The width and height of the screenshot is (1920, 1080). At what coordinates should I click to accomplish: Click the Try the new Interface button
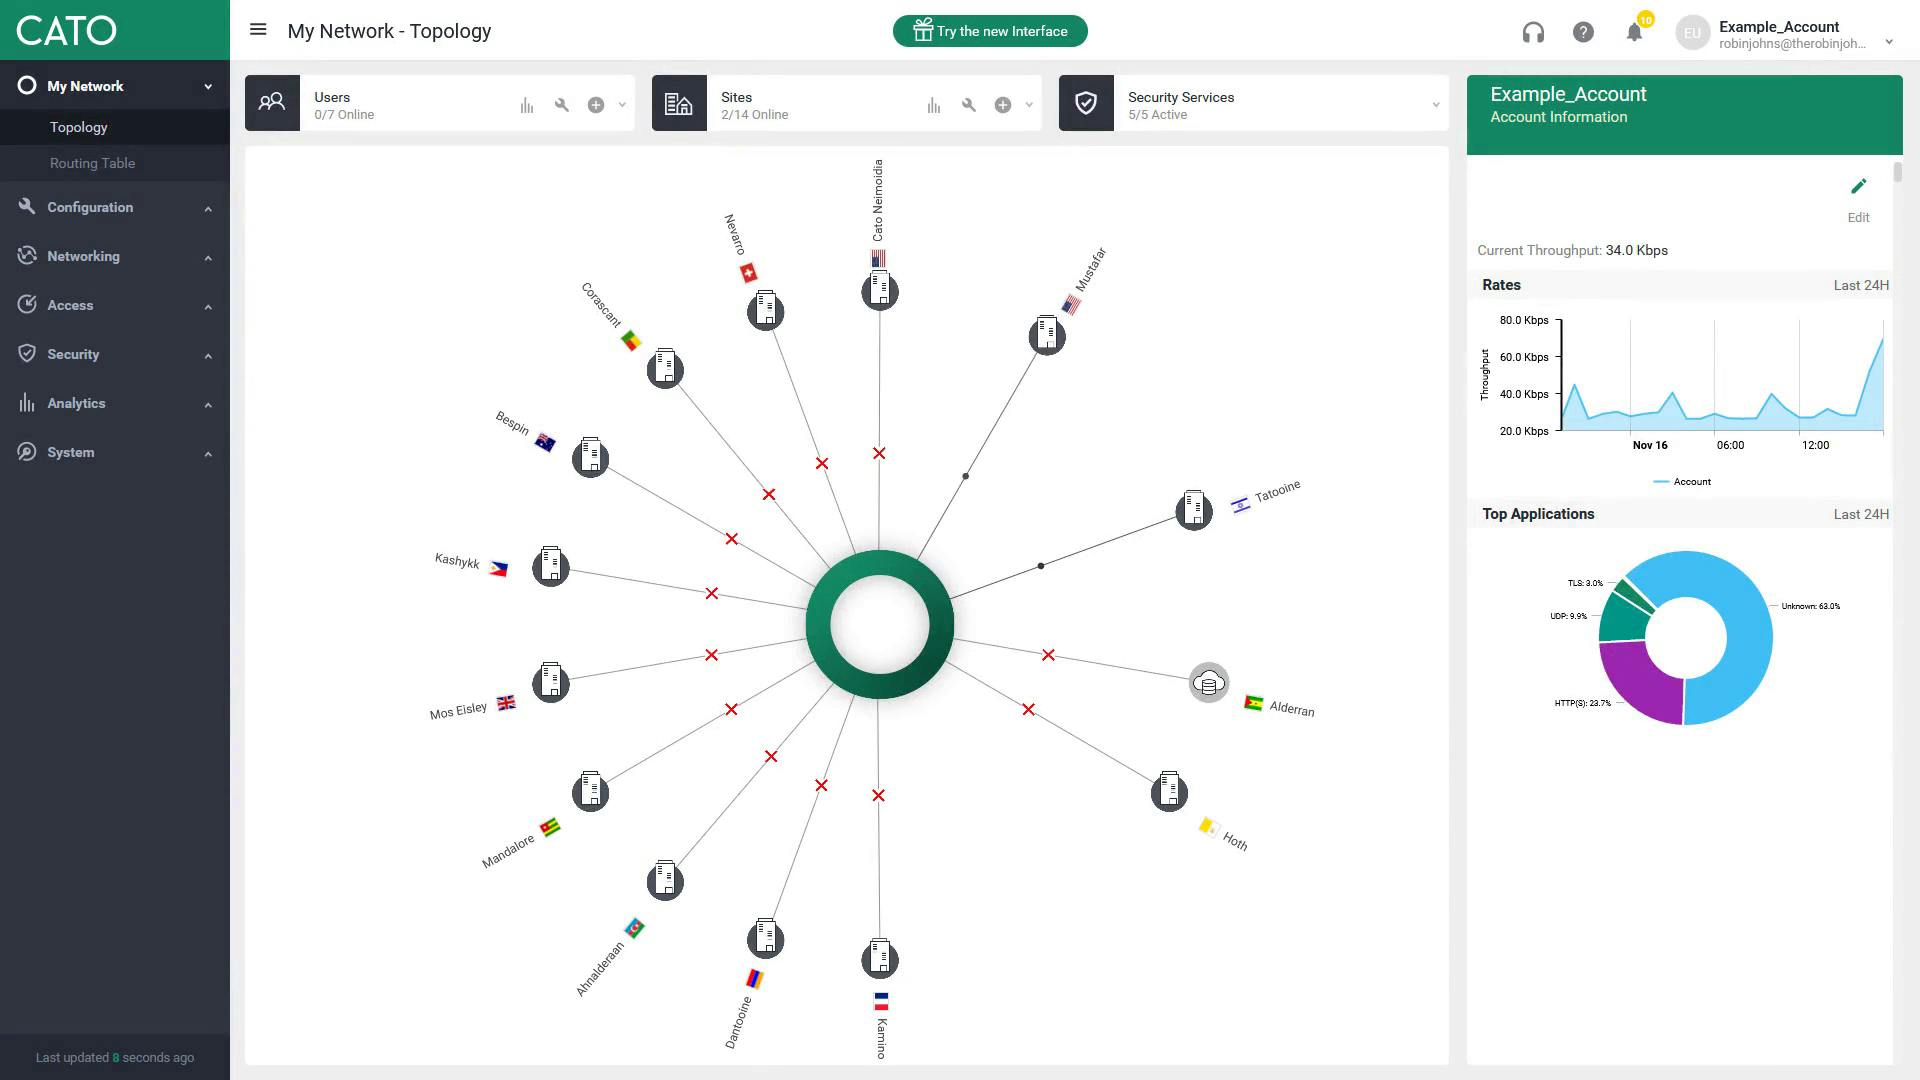point(989,31)
